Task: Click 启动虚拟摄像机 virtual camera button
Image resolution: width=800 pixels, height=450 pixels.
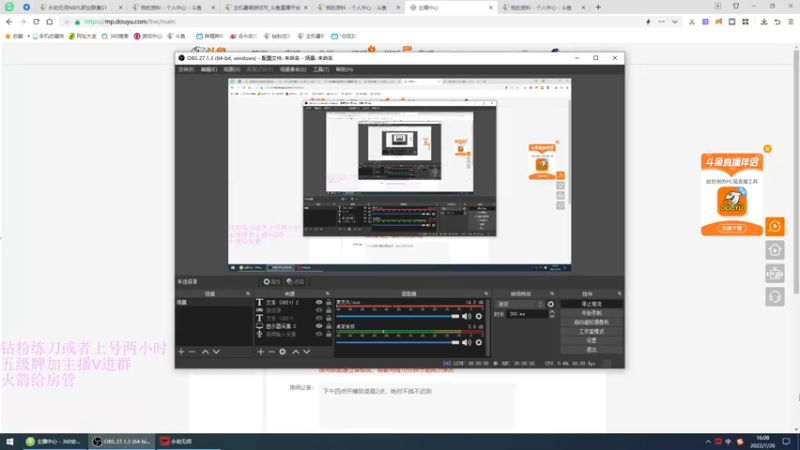Action: click(x=591, y=322)
